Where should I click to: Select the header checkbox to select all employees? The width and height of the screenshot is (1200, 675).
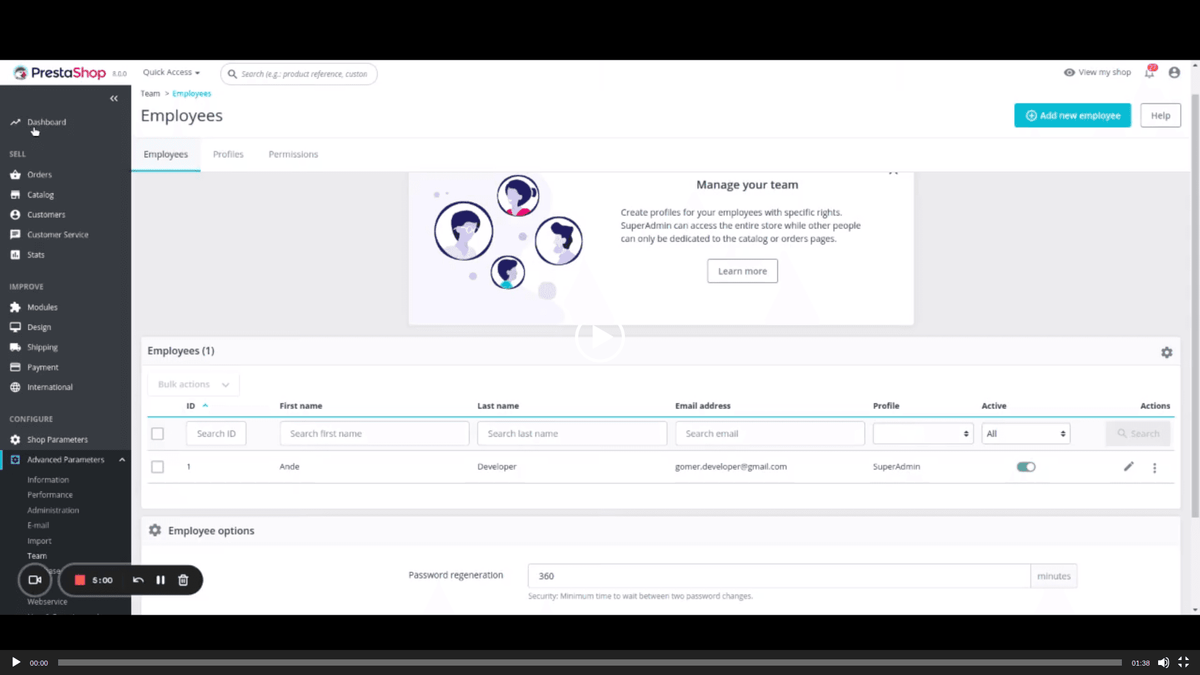tap(157, 433)
